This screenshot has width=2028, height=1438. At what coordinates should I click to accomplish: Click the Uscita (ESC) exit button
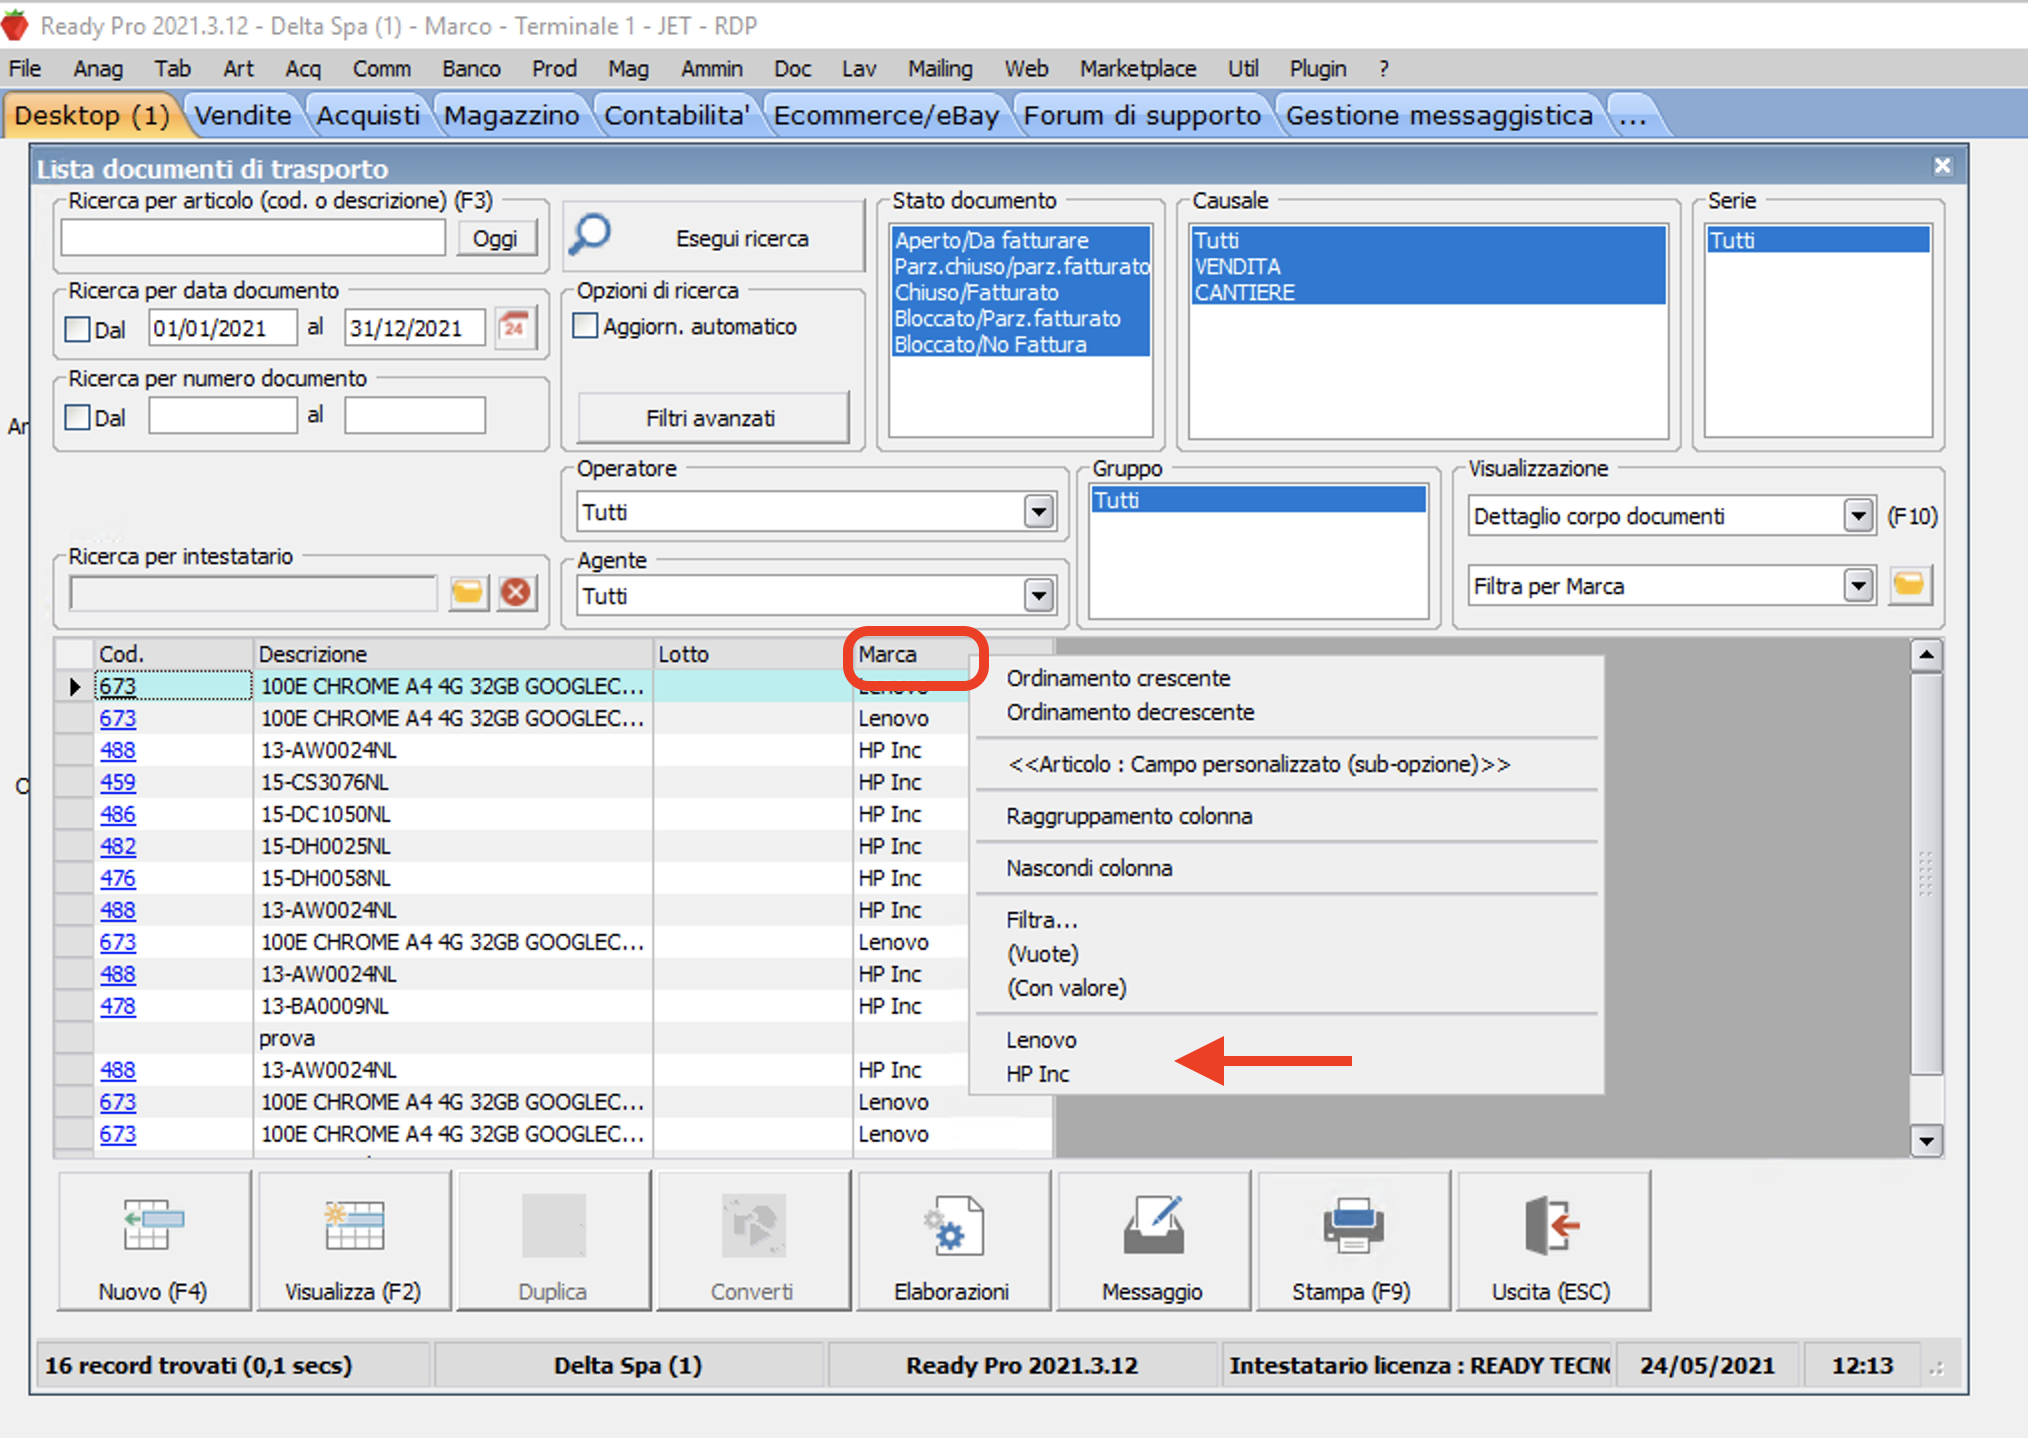click(x=1552, y=1241)
